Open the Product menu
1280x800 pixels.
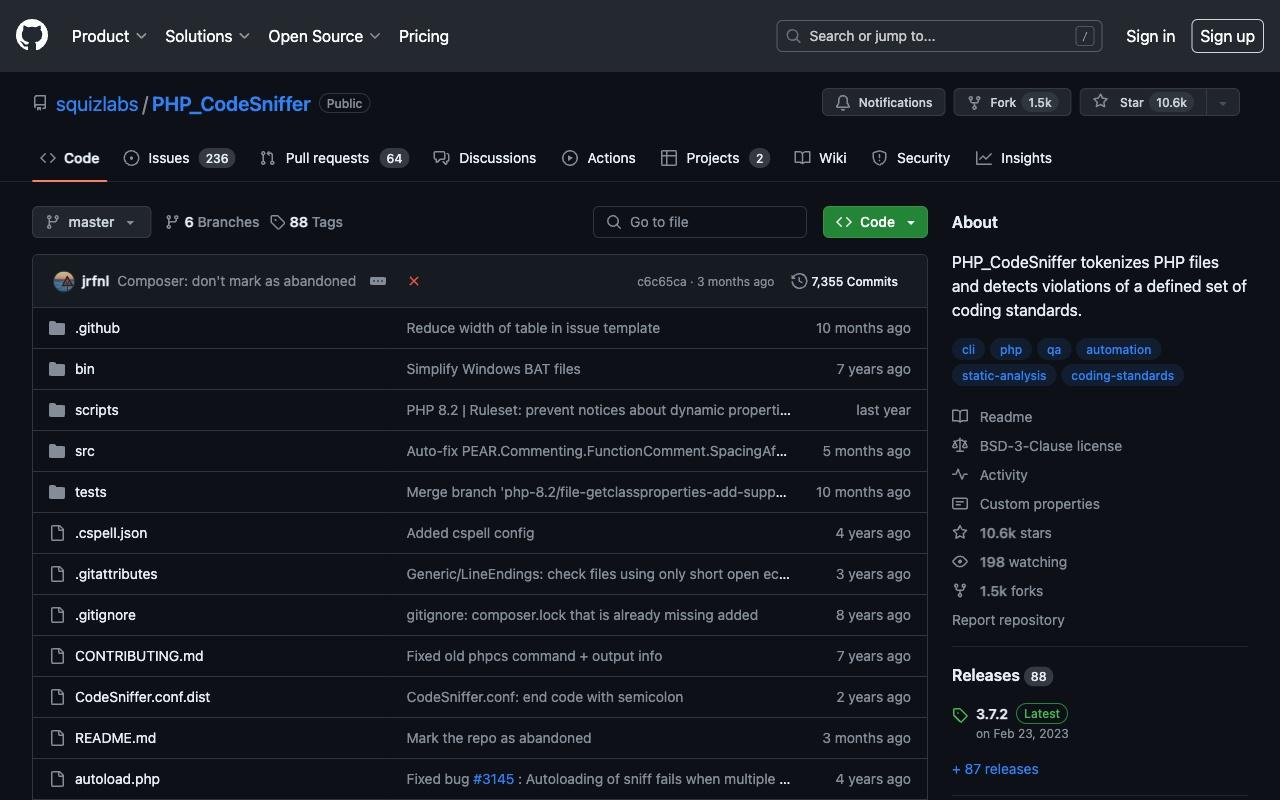click(109, 36)
